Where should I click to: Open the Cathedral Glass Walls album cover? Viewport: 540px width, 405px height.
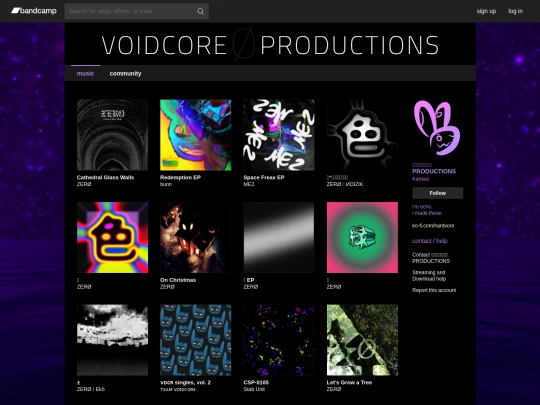(x=113, y=135)
